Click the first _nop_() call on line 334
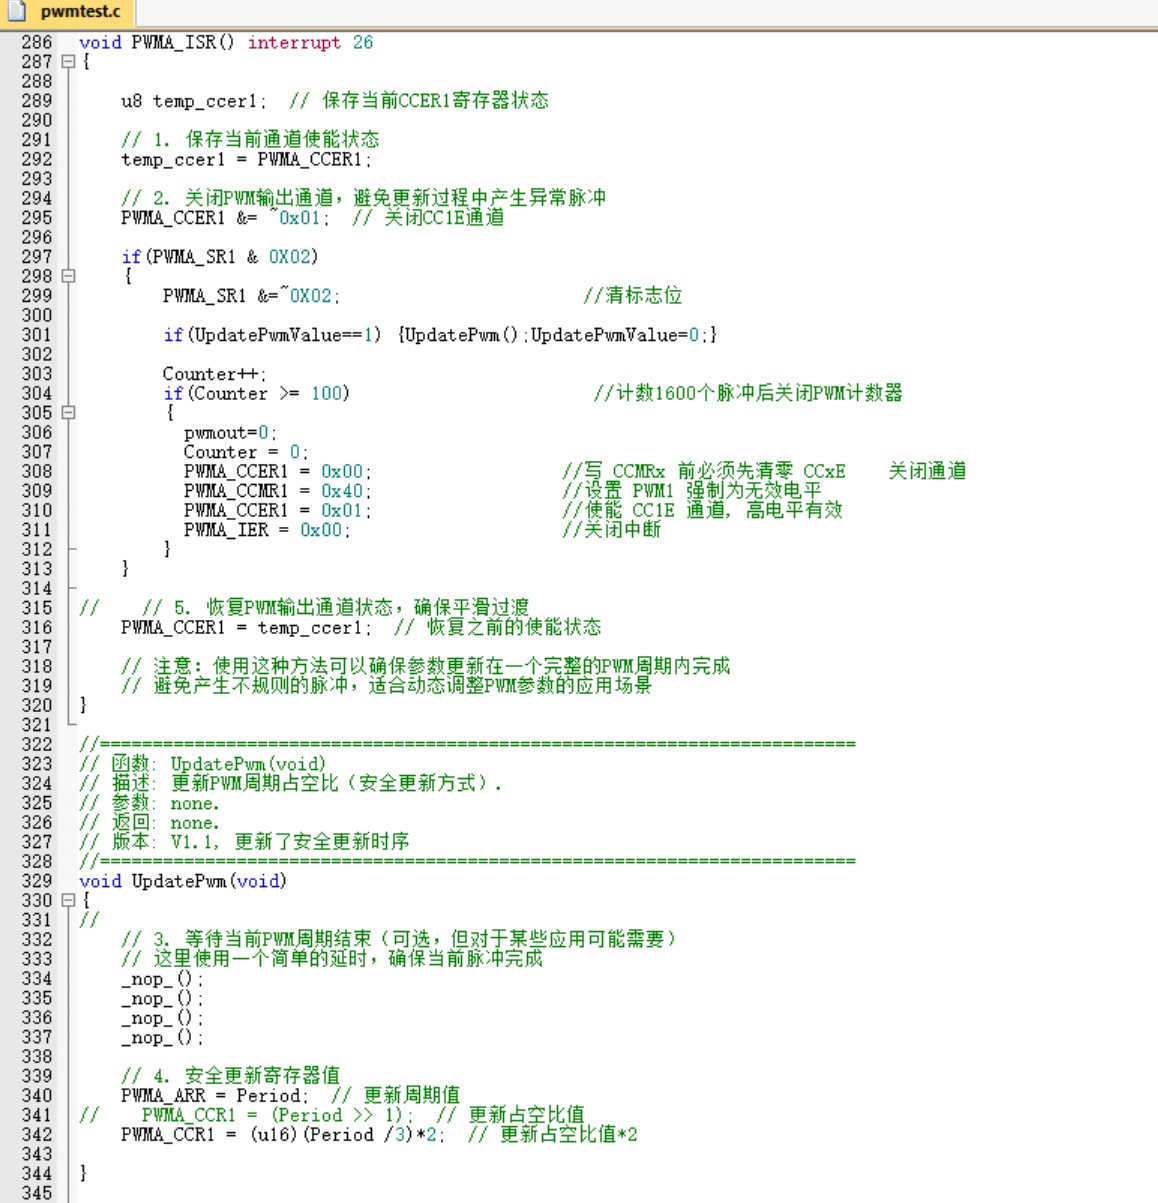The height and width of the screenshot is (1203, 1158). tap(162, 979)
